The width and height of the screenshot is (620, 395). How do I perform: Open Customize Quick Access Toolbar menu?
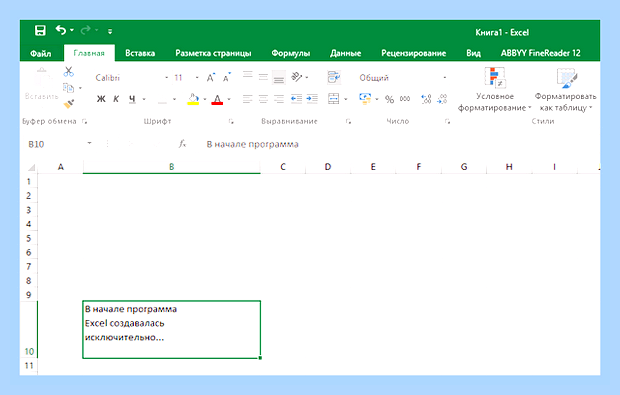point(110,31)
